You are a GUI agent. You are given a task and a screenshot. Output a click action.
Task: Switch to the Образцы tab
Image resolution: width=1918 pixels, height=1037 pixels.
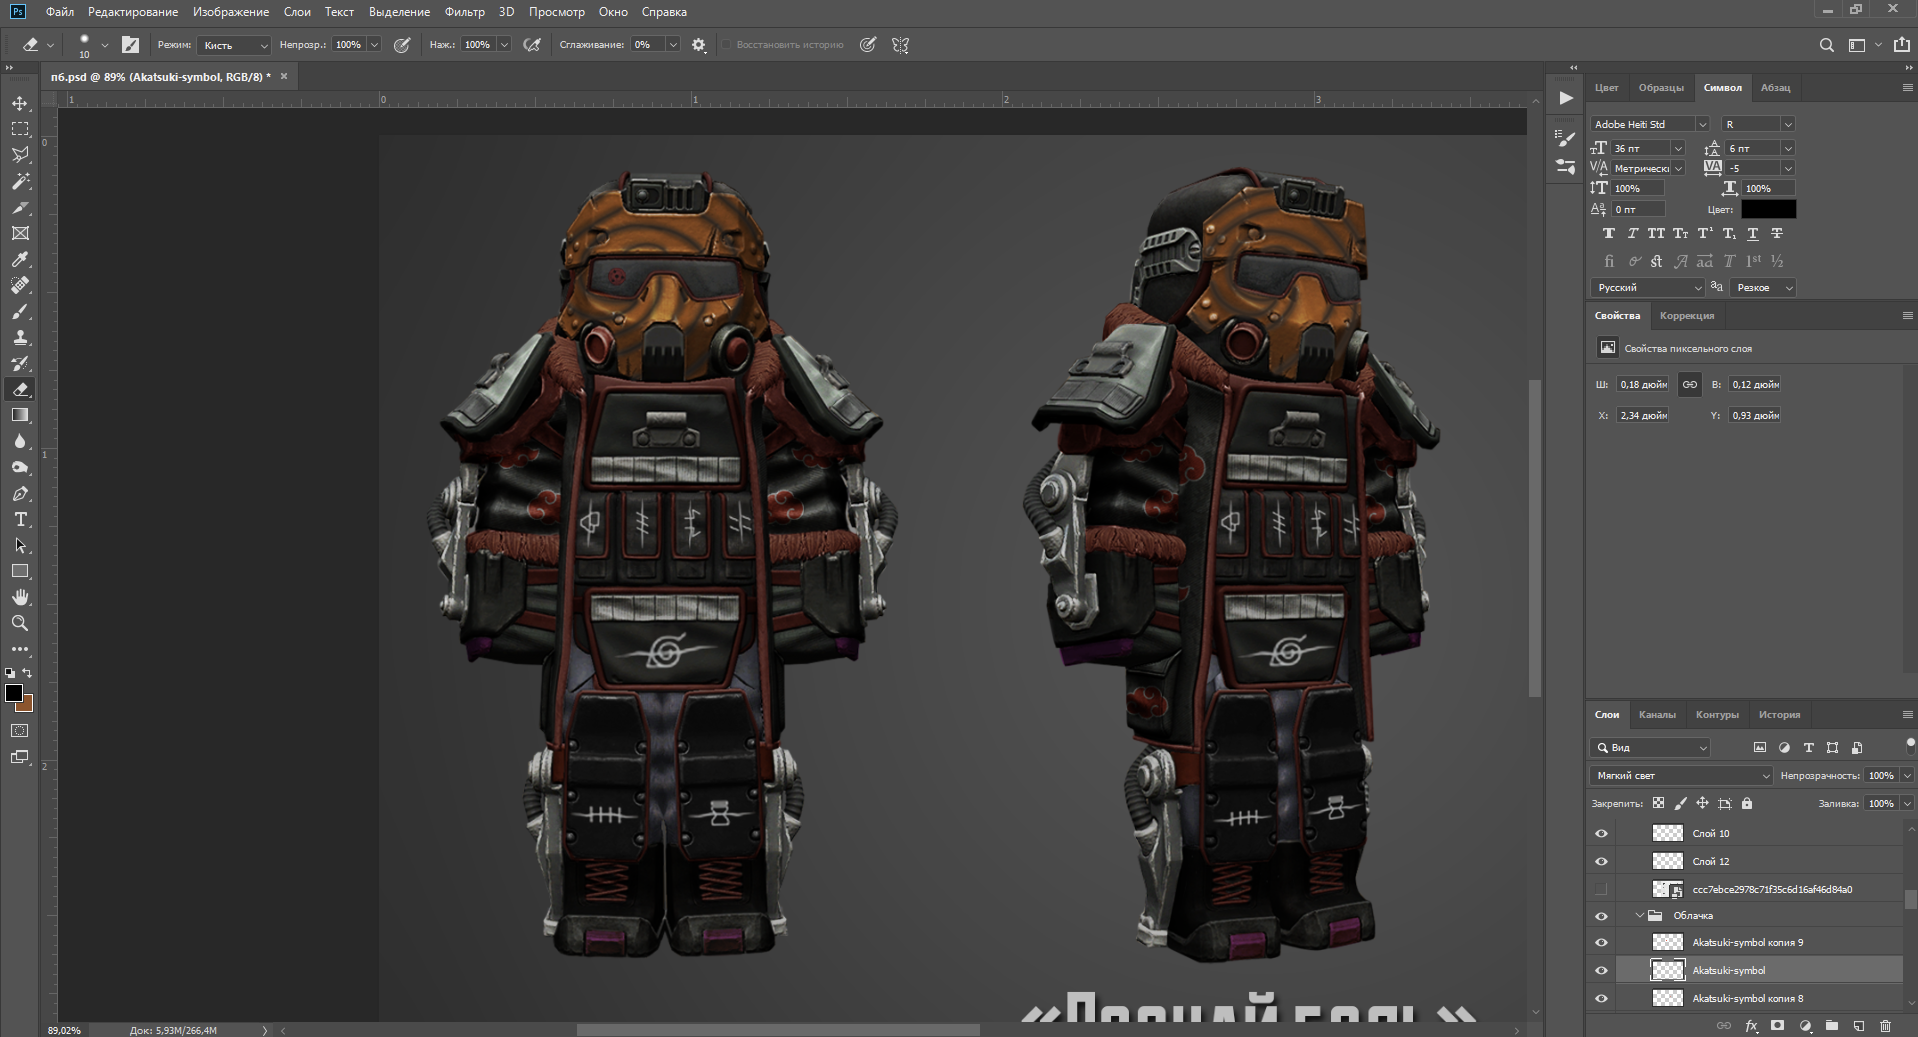tap(1661, 87)
